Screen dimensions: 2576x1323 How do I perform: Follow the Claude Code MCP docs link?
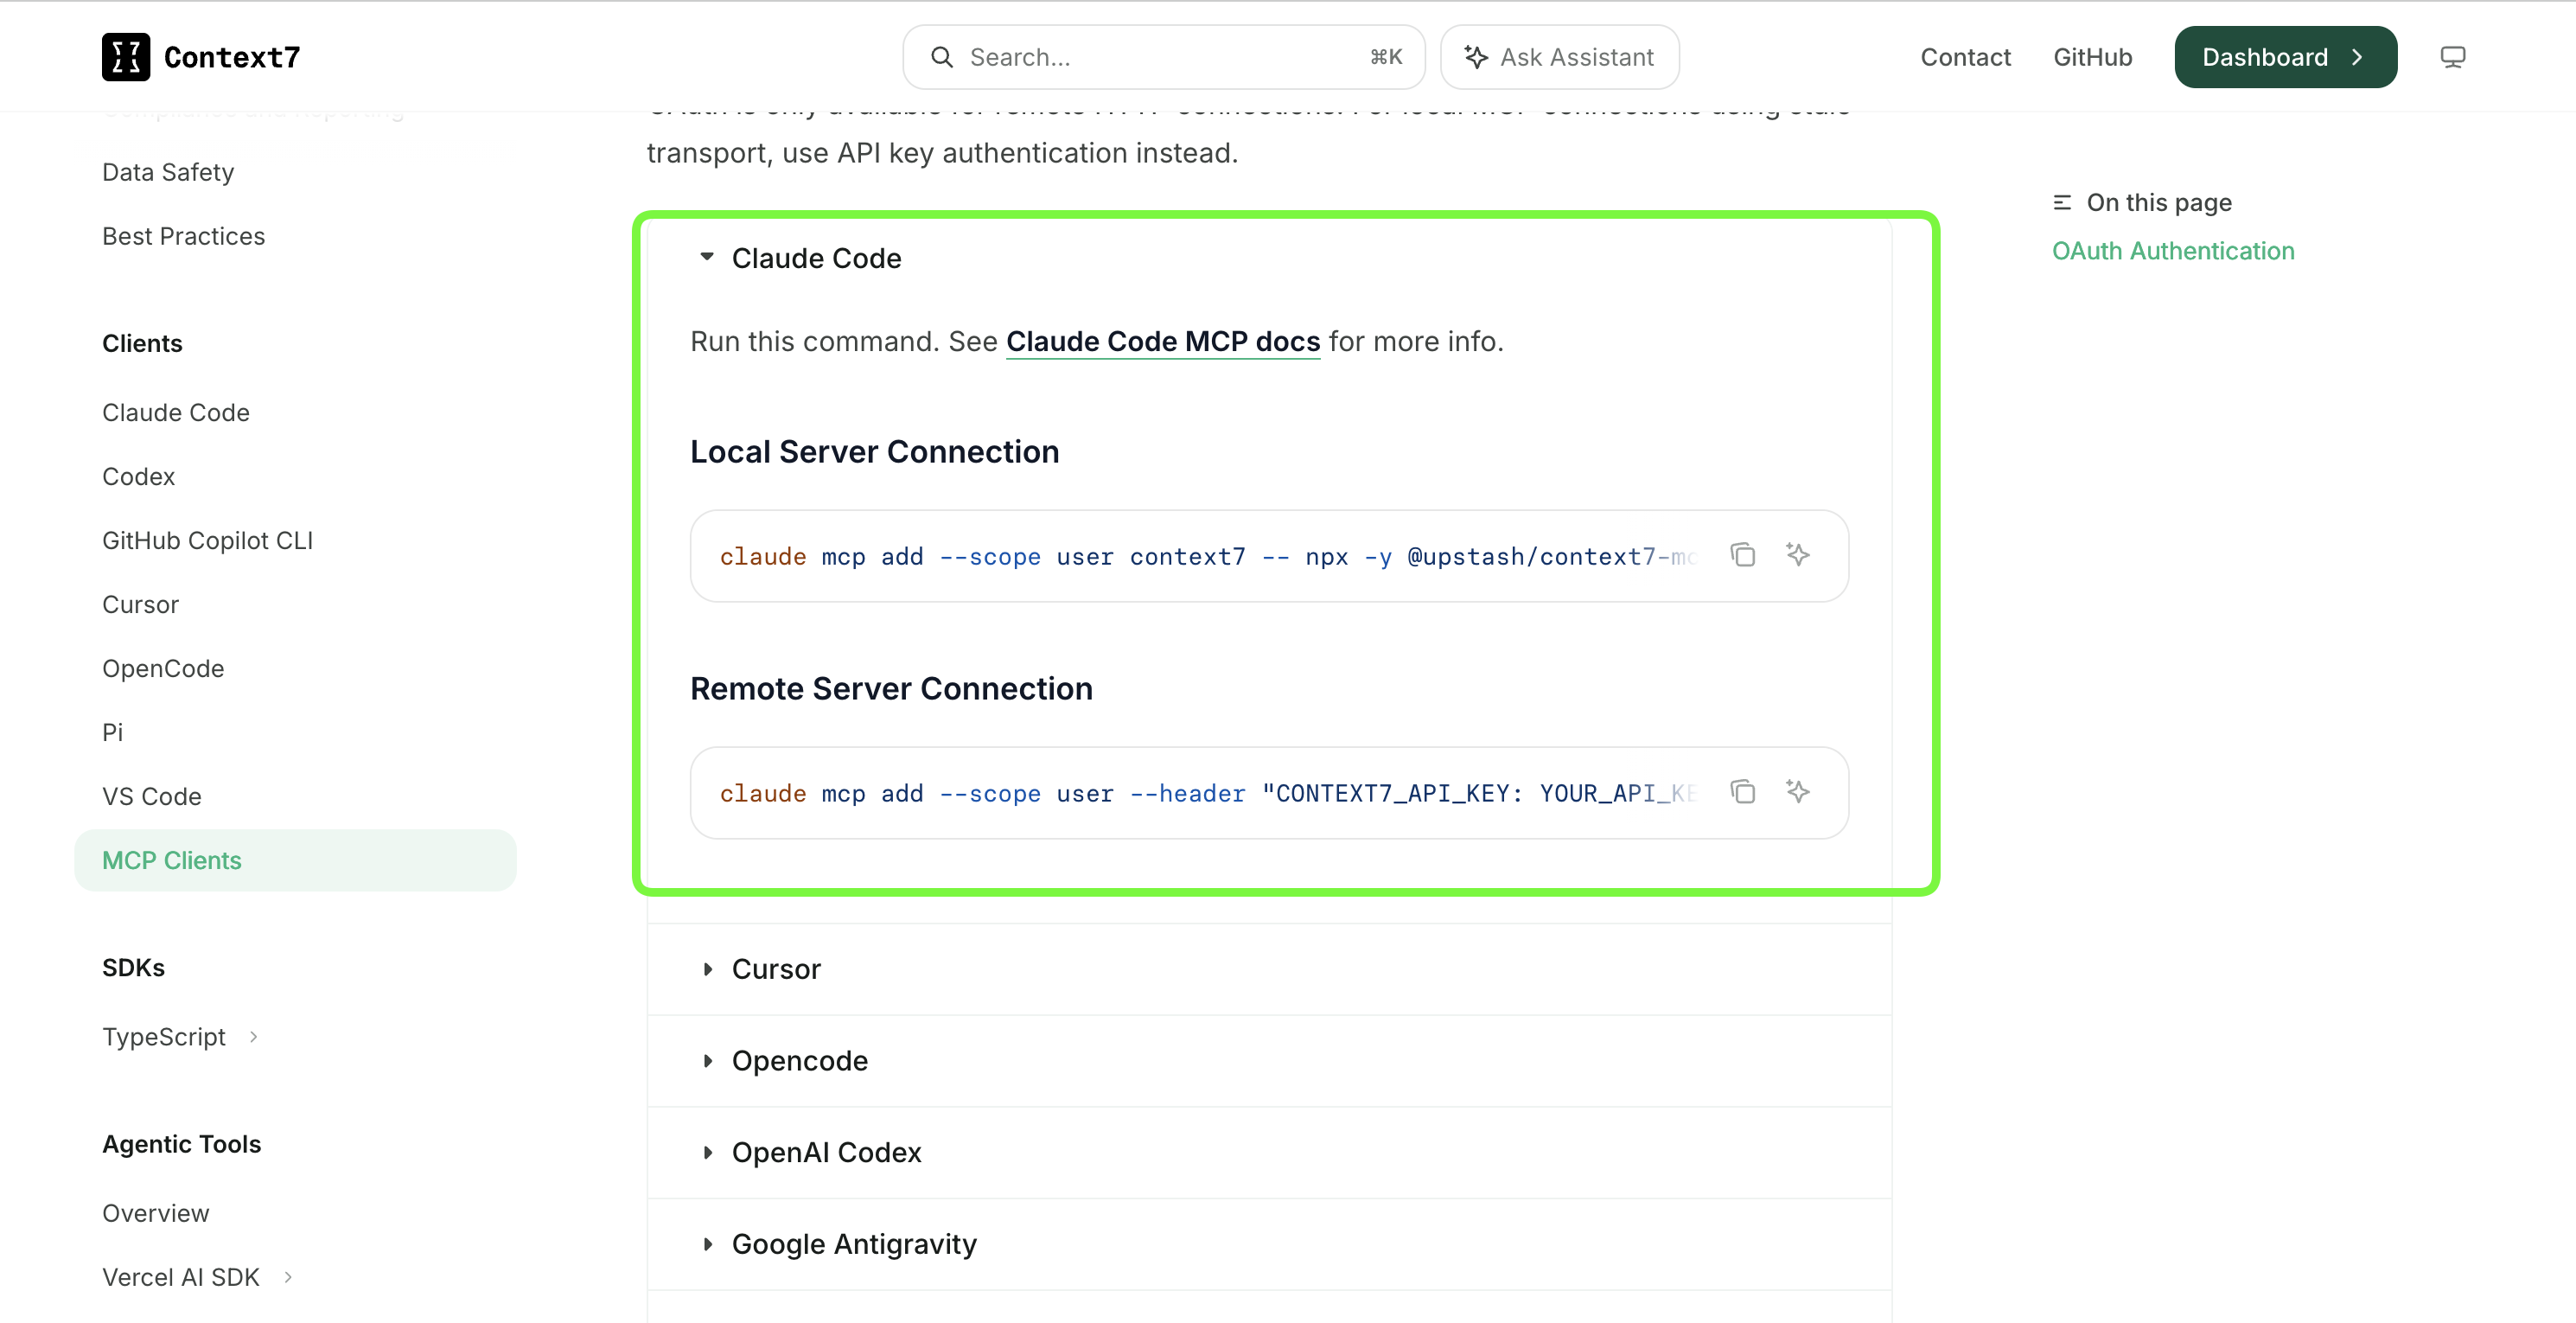[x=1163, y=341]
